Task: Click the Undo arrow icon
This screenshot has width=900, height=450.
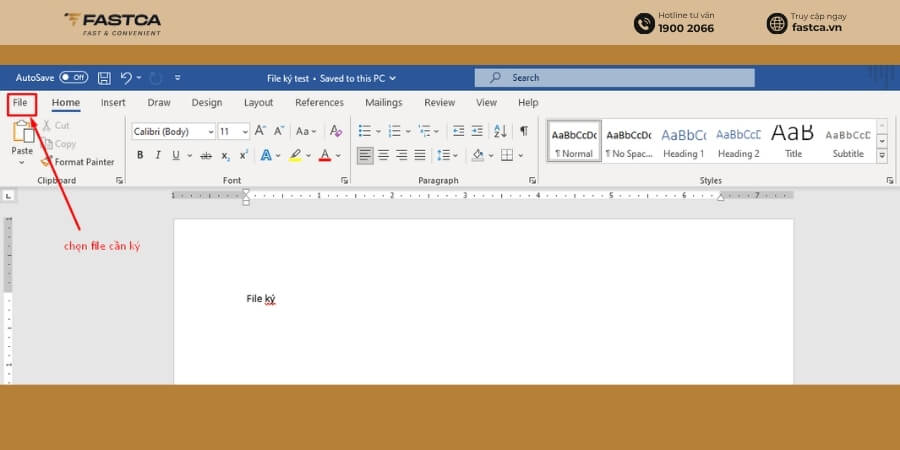Action: 126,78
